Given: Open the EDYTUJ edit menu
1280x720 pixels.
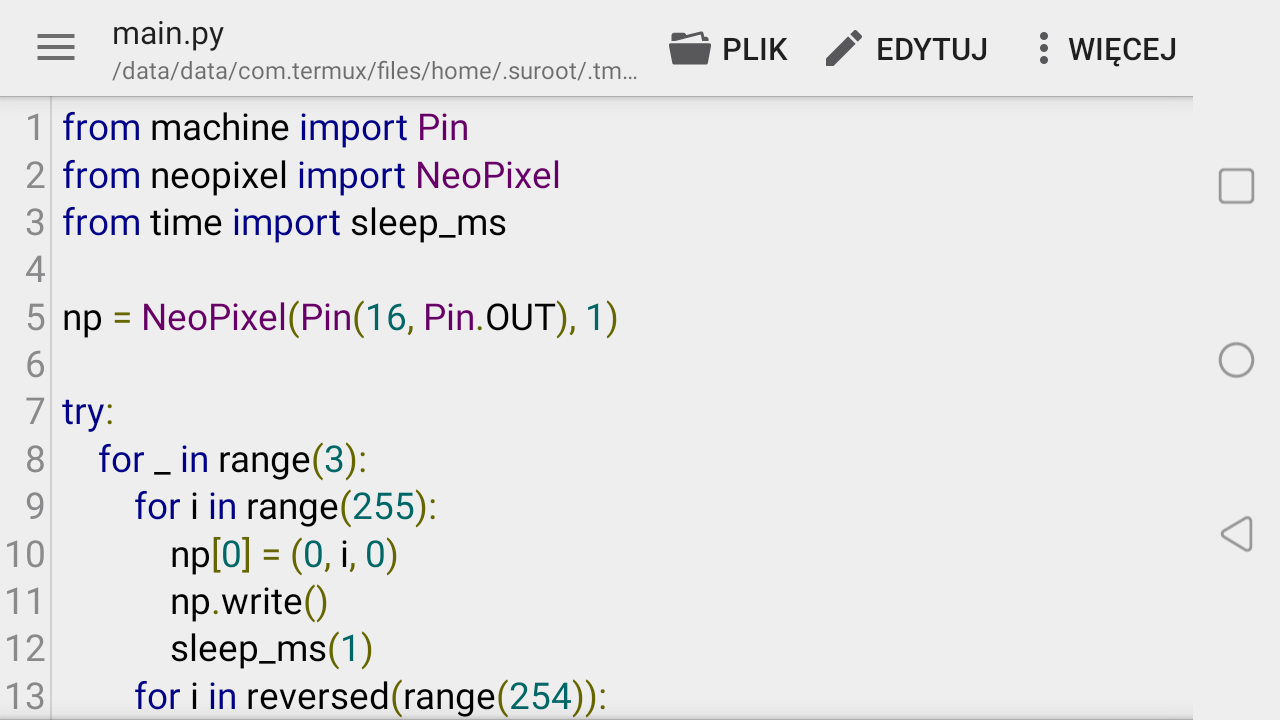Looking at the screenshot, I should pos(931,49).
